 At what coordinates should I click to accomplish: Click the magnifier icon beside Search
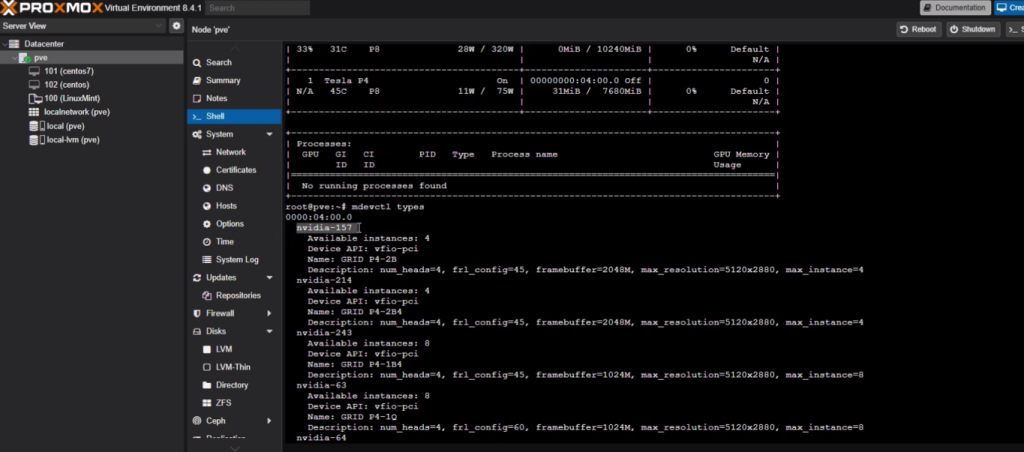(x=197, y=63)
